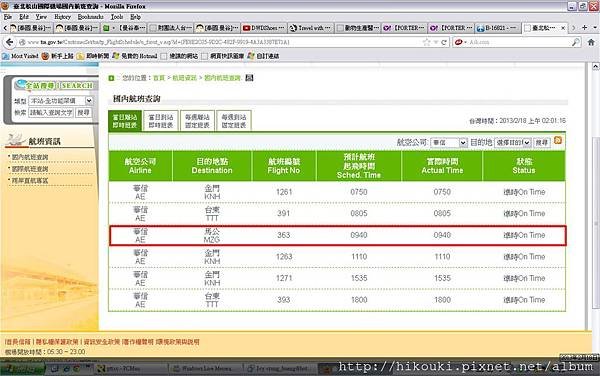600x376 pixels.
Task: Click On Time status for flight 391
Action: pyautogui.click(x=524, y=213)
